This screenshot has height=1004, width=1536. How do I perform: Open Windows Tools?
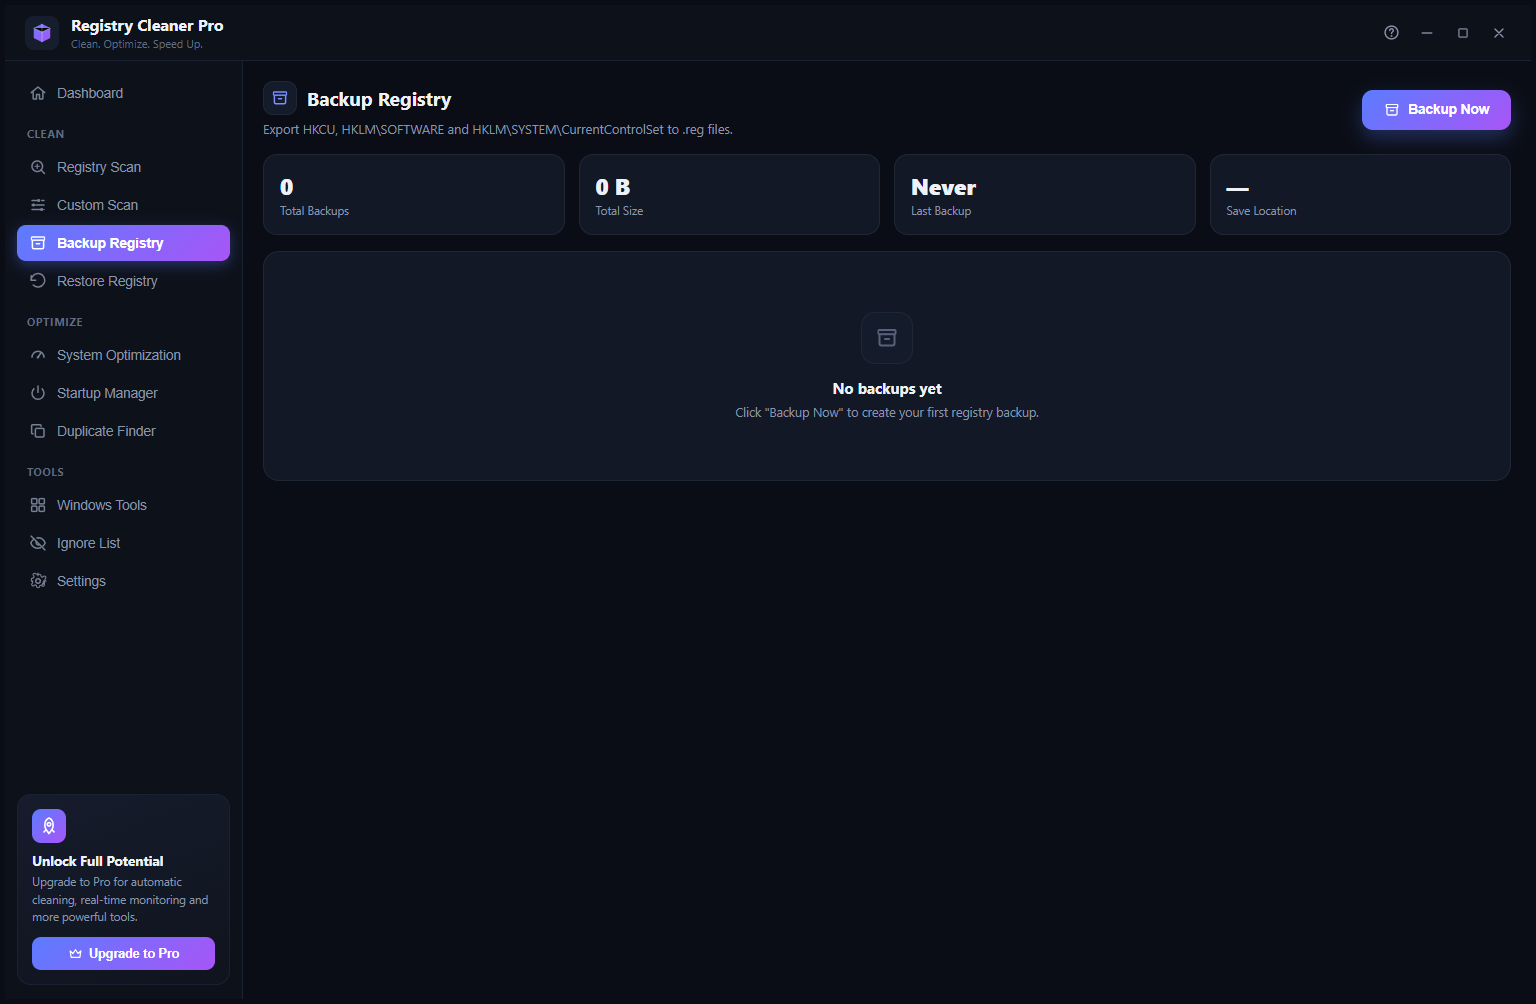click(x=123, y=505)
